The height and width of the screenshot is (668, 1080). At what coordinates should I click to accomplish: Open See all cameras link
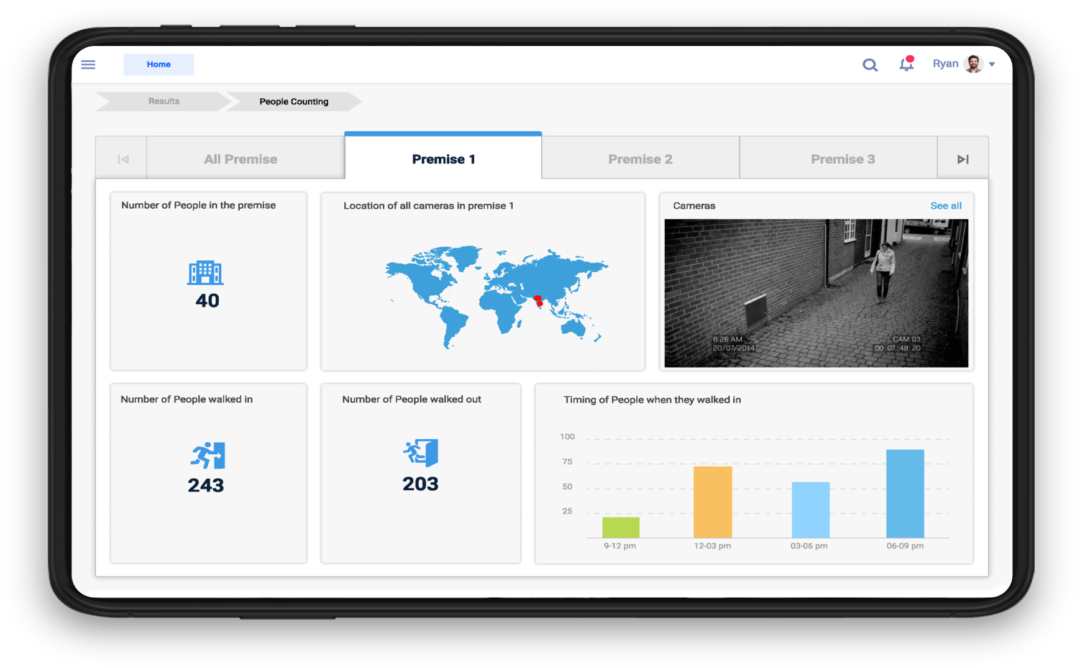click(x=946, y=205)
